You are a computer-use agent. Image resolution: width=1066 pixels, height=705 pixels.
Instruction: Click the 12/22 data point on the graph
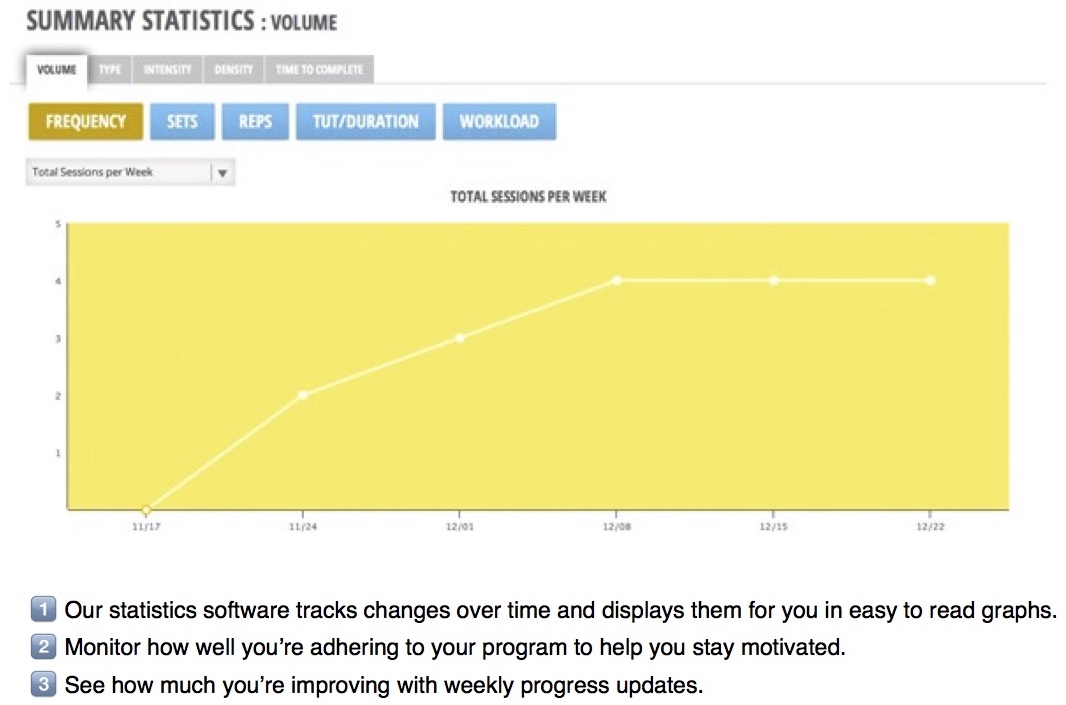pos(931,281)
